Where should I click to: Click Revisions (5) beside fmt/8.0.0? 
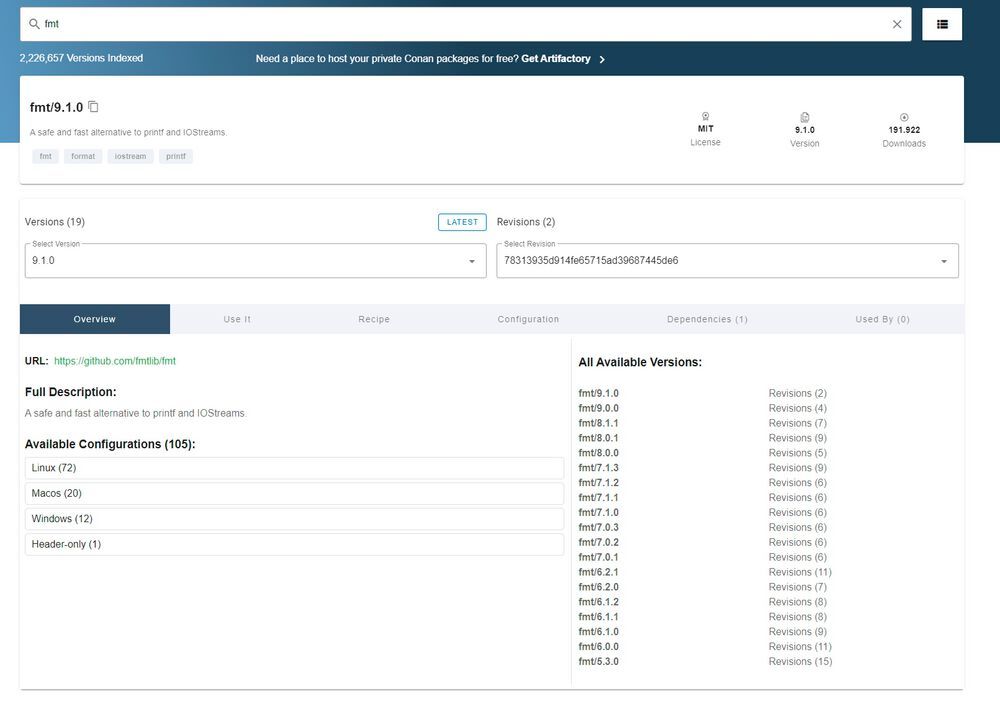[797, 453]
